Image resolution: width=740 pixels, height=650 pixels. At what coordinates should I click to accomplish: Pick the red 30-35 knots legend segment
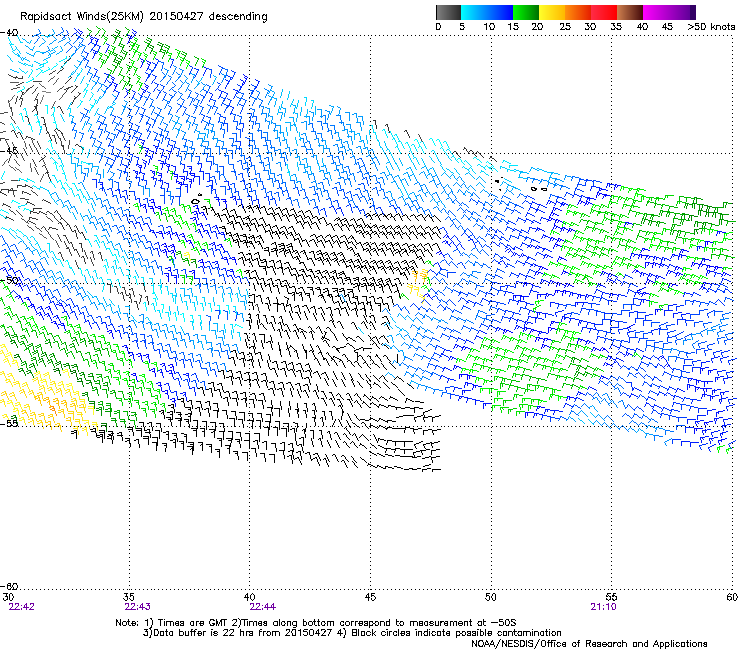click(x=604, y=12)
